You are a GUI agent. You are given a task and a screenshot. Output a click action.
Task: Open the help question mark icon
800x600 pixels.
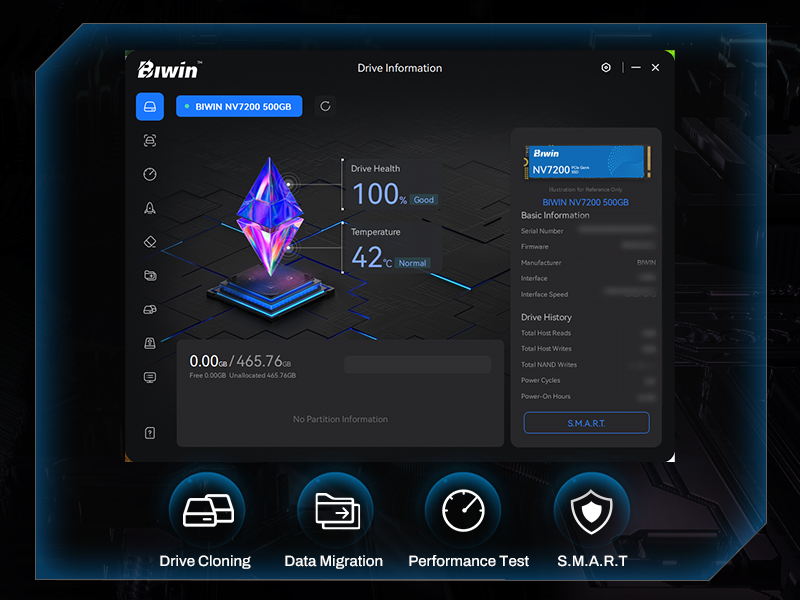(x=150, y=433)
